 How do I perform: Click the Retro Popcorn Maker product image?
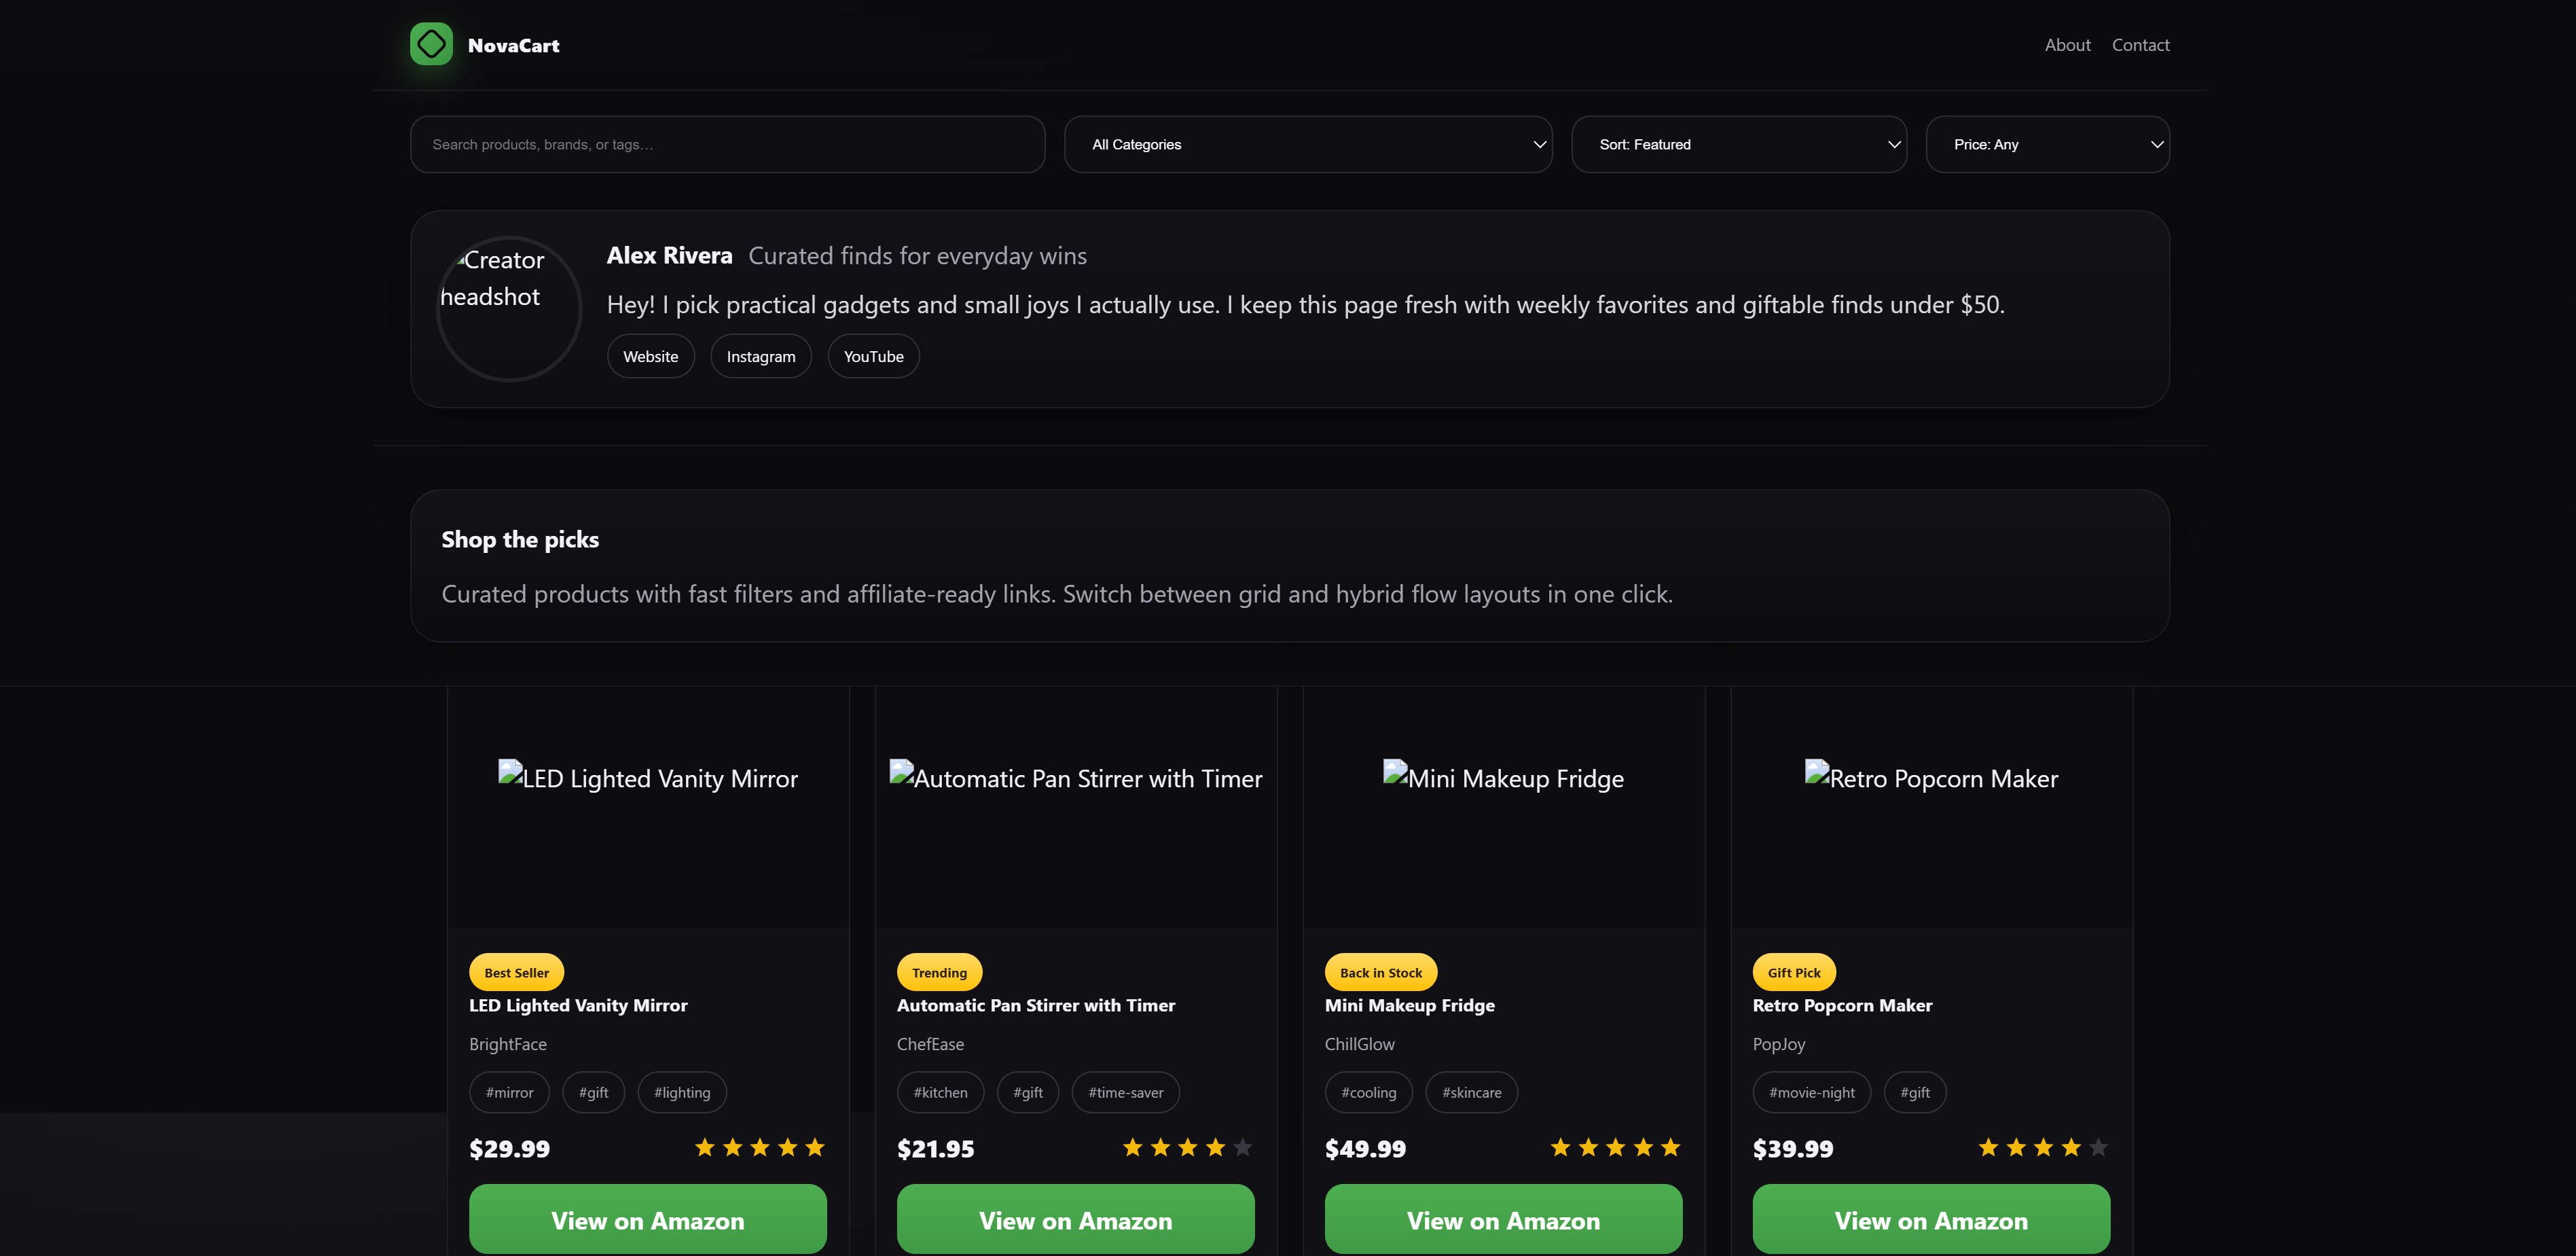1931,779
